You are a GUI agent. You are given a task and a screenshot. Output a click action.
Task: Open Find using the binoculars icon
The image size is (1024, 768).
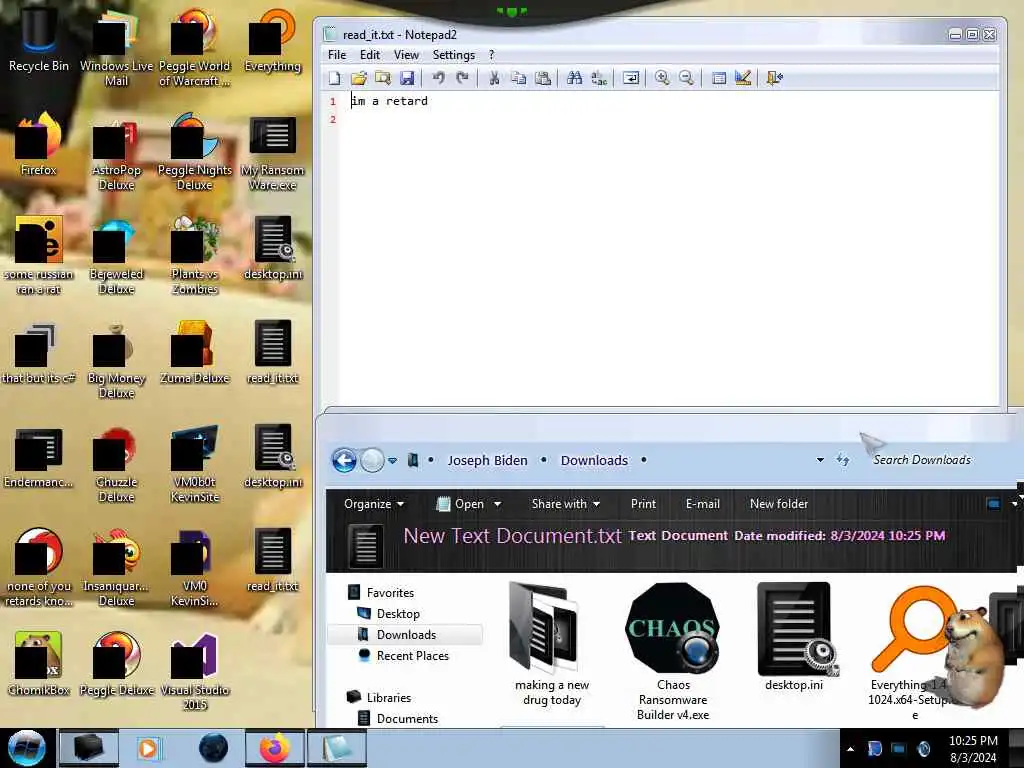pos(575,78)
